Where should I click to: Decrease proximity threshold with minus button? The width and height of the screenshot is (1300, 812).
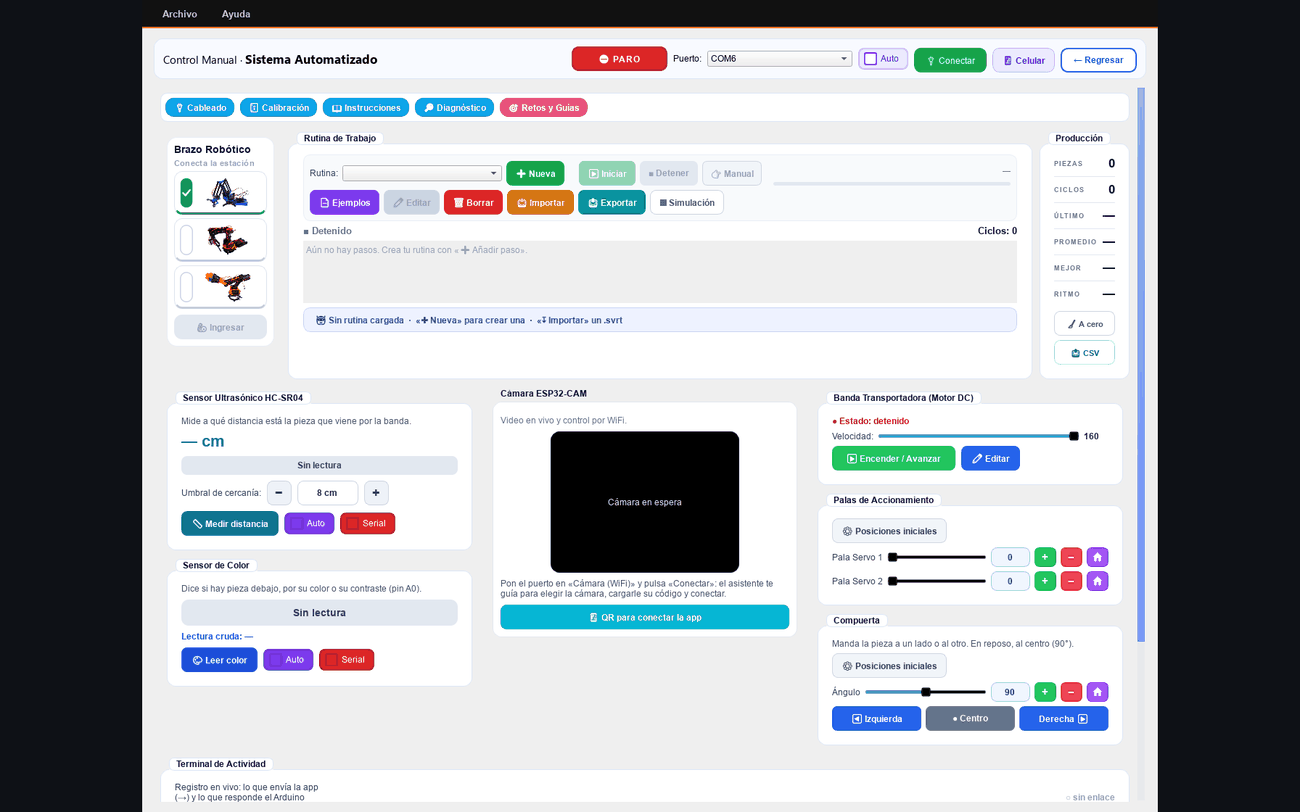pyautogui.click(x=279, y=492)
